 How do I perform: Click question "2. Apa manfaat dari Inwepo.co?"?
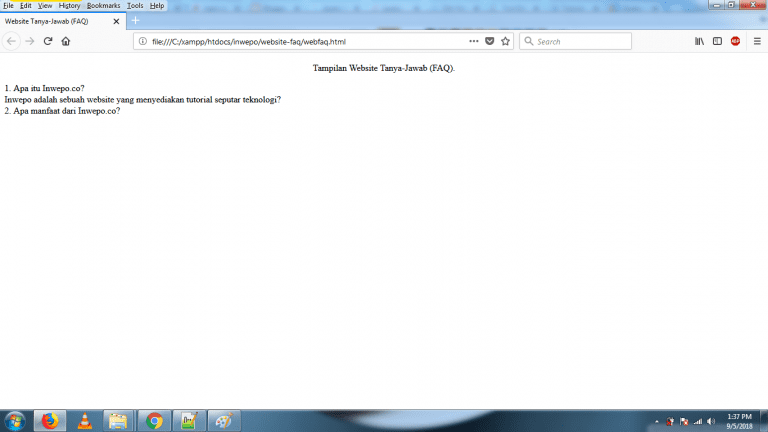coord(62,110)
